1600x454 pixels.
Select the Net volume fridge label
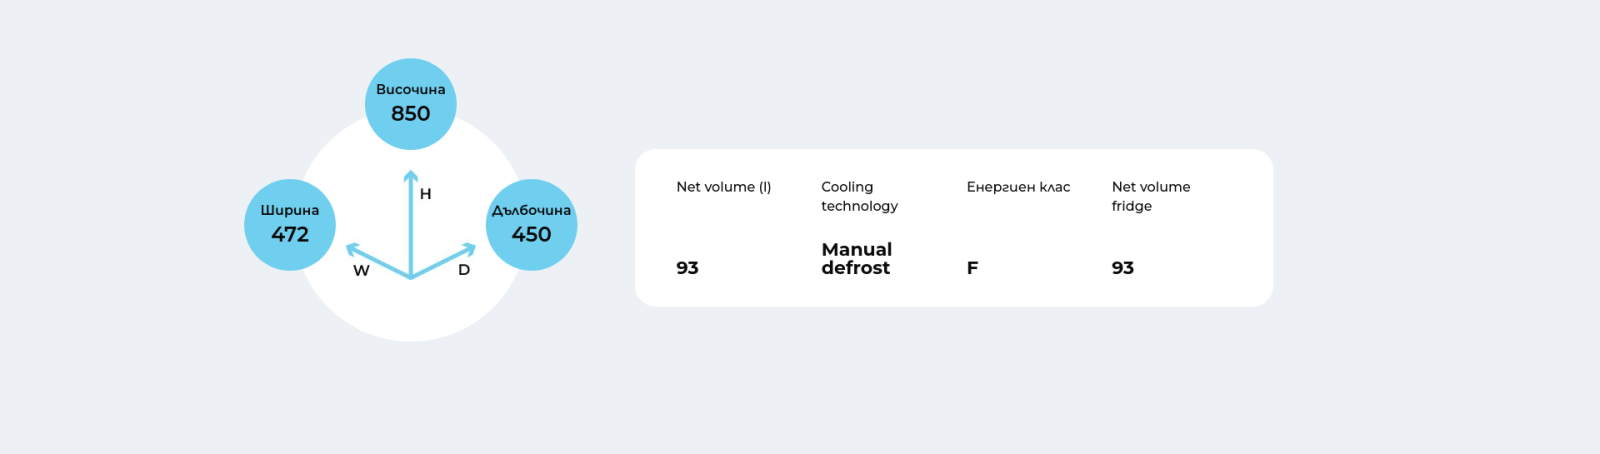click(1151, 196)
